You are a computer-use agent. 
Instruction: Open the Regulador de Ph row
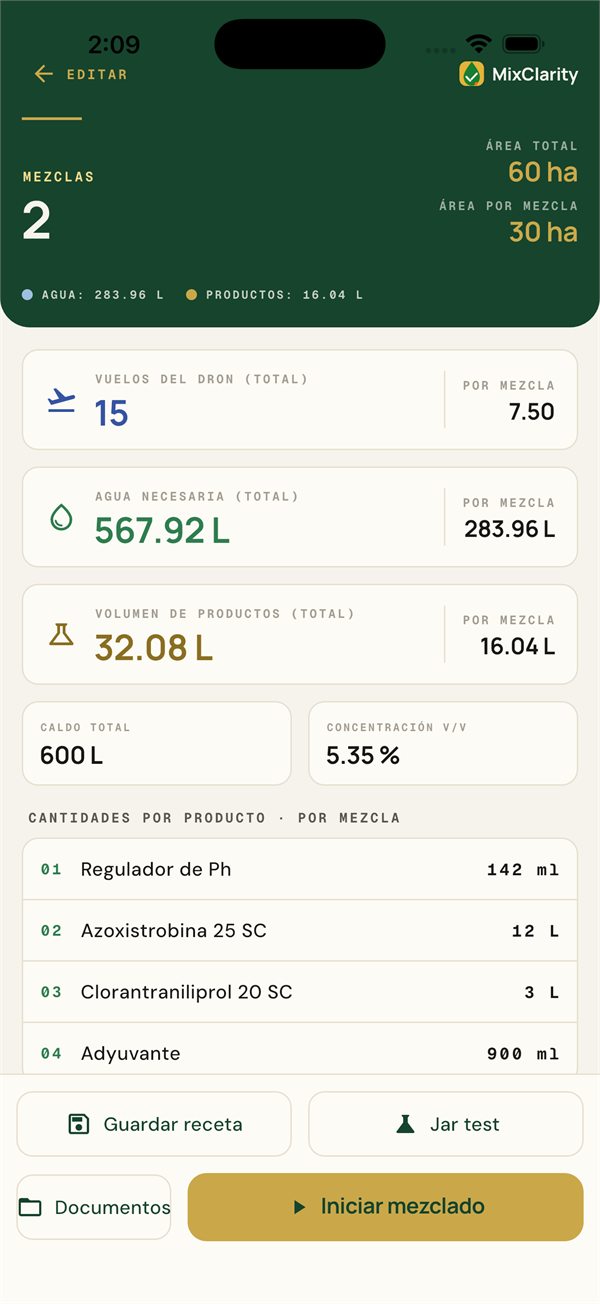click(x=300, y=869)
